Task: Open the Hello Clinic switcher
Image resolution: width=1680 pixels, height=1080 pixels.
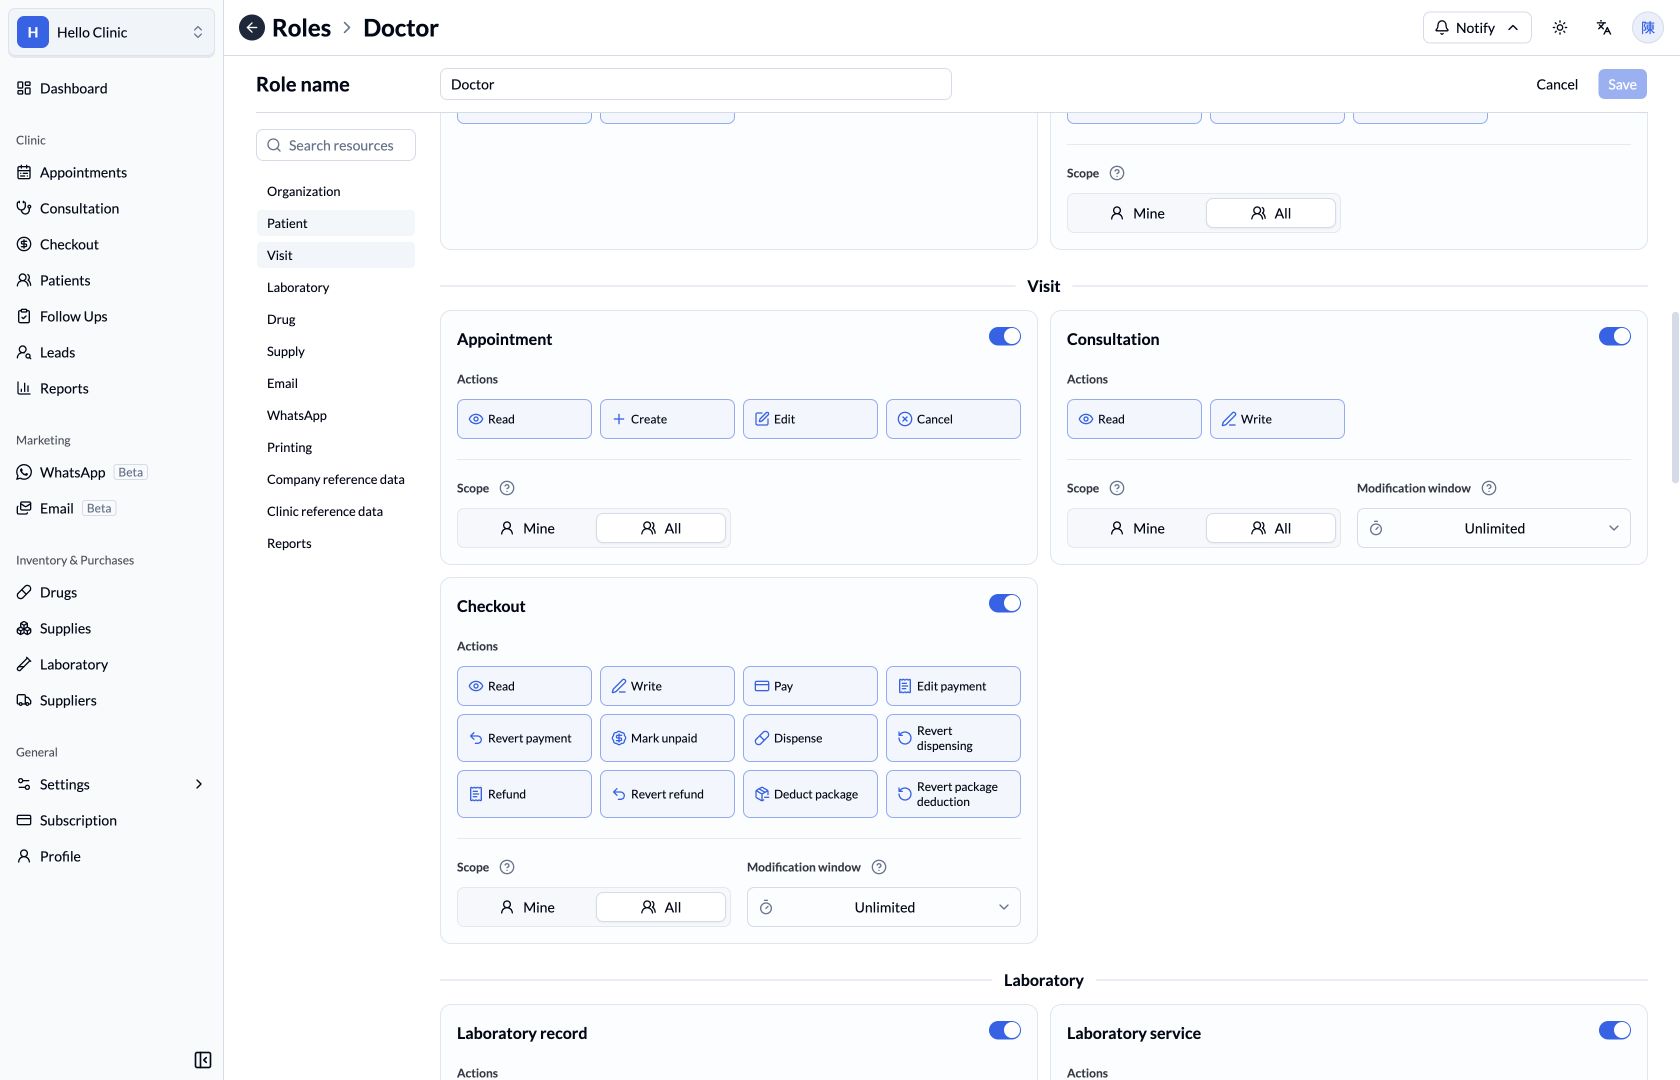Action: click(111, 32)
